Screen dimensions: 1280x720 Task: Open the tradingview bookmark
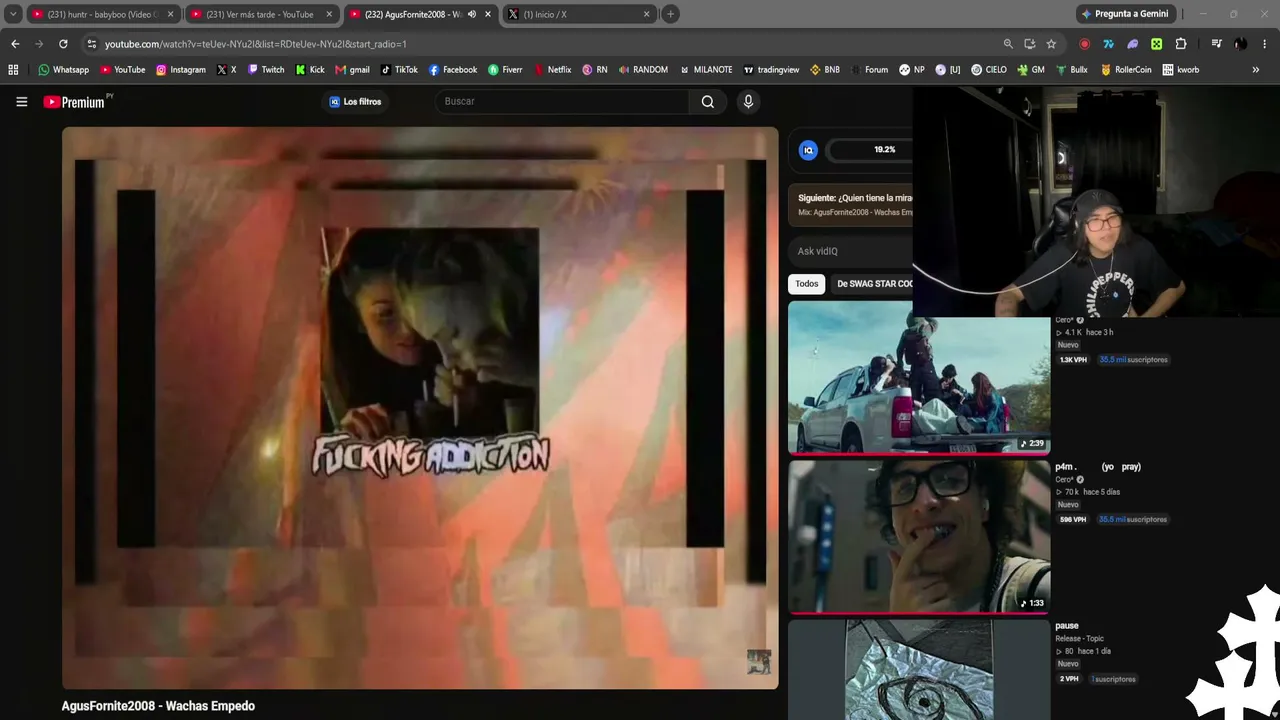[x=770, y=70]
